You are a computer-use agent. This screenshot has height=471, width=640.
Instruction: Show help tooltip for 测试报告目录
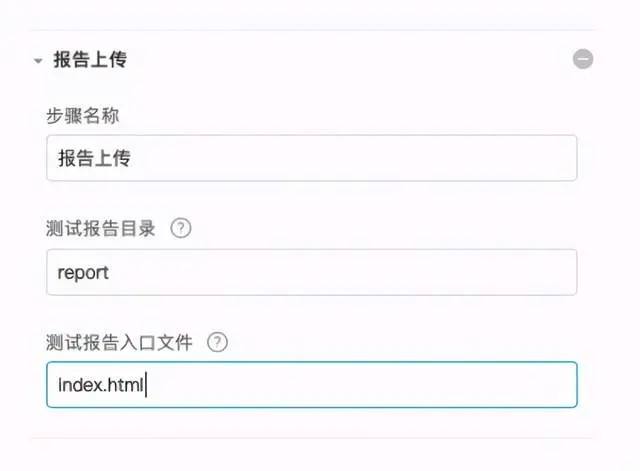pos(180,228)
